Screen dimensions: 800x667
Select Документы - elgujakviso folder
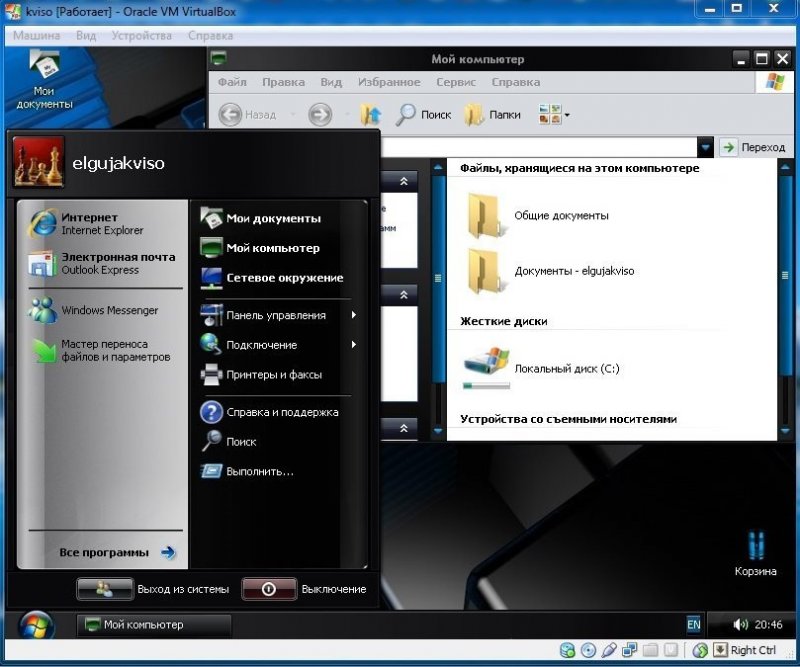[549, 270]
